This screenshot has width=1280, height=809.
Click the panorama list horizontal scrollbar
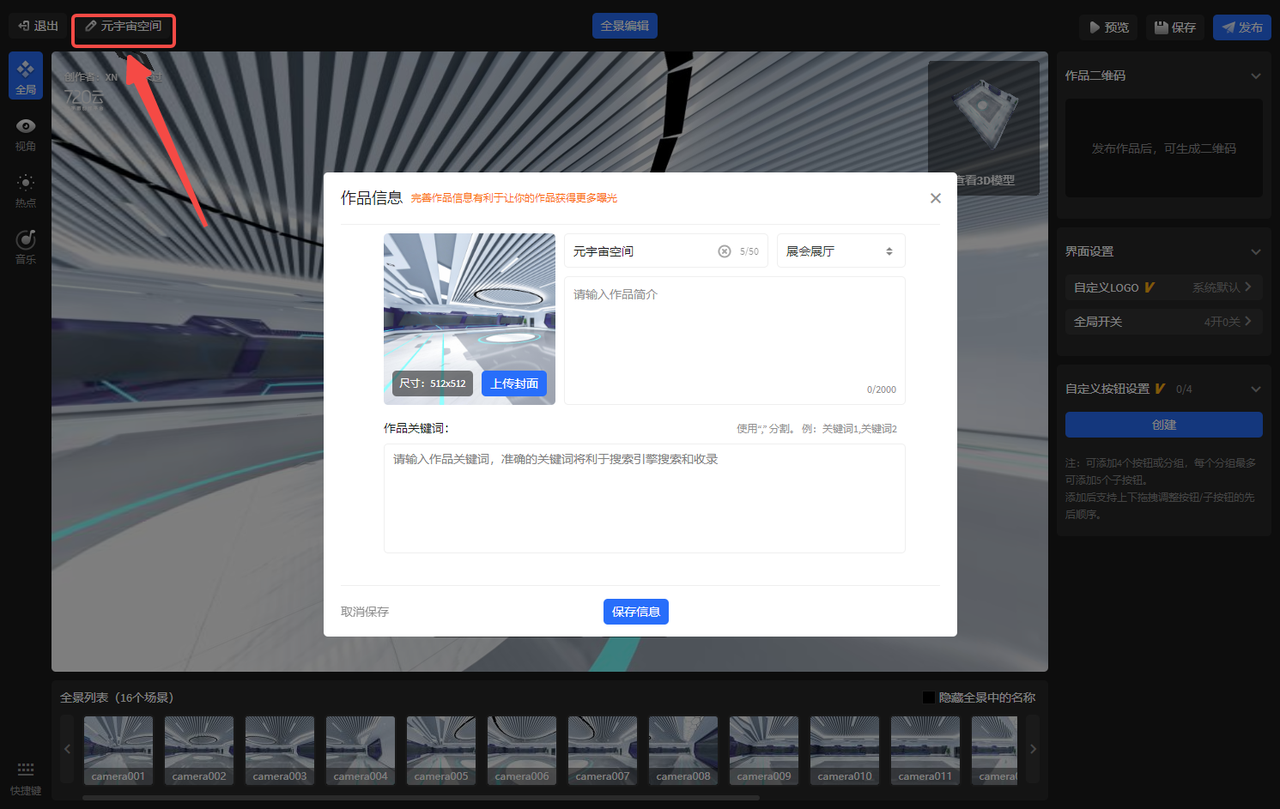420,797
